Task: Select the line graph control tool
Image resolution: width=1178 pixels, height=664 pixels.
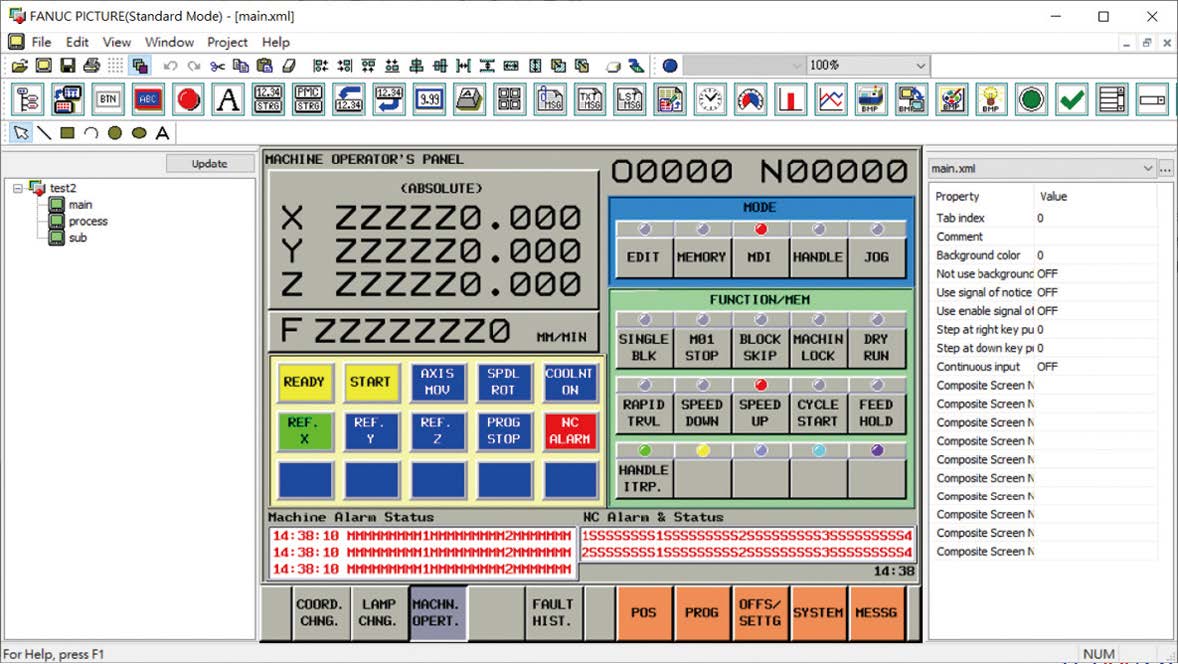Action: pyautogui.click(x=831, y=99)
